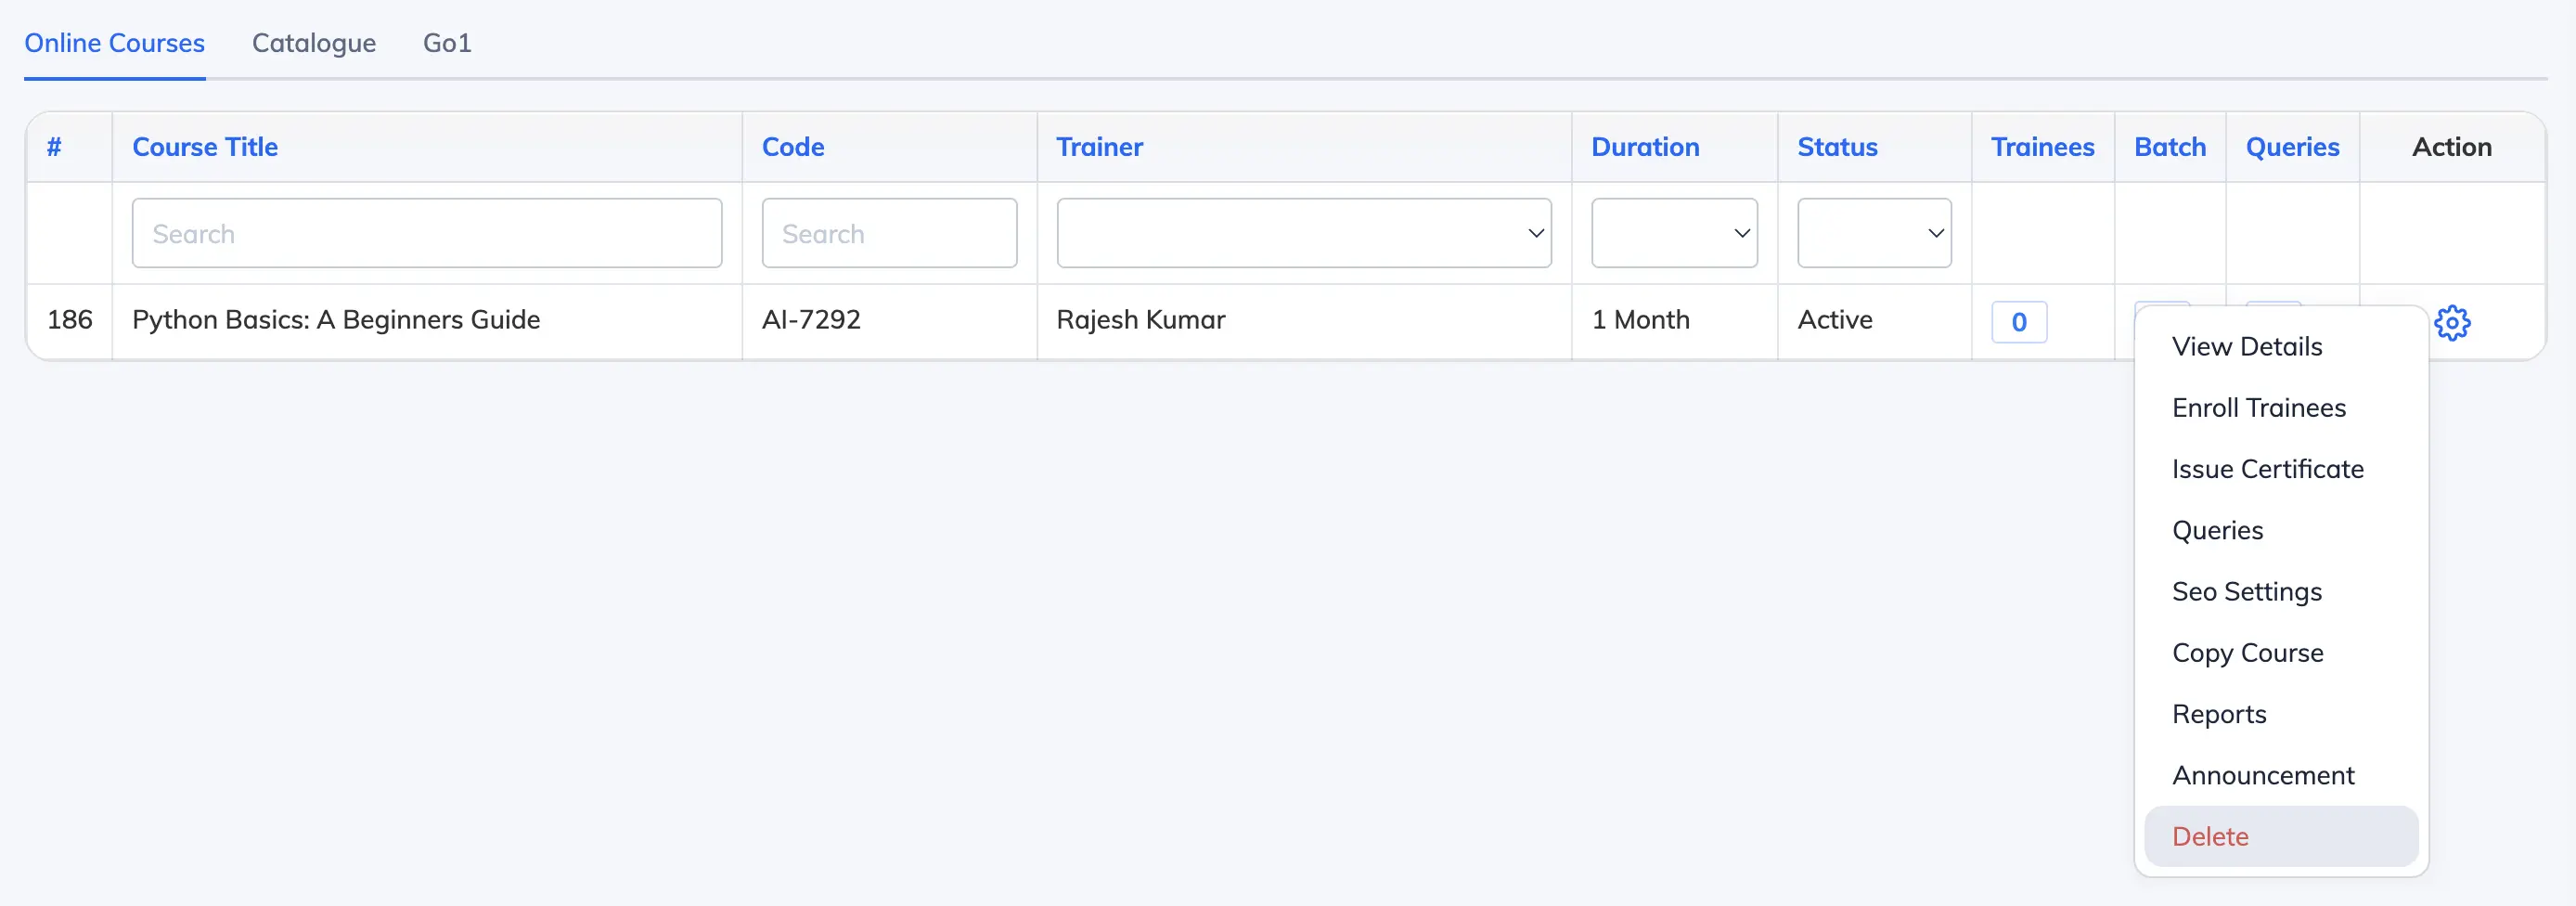Image resolution: width=2576 pixels, height=906 pixels.
Task: Click row number 186
Action: [x=69, y=320]
